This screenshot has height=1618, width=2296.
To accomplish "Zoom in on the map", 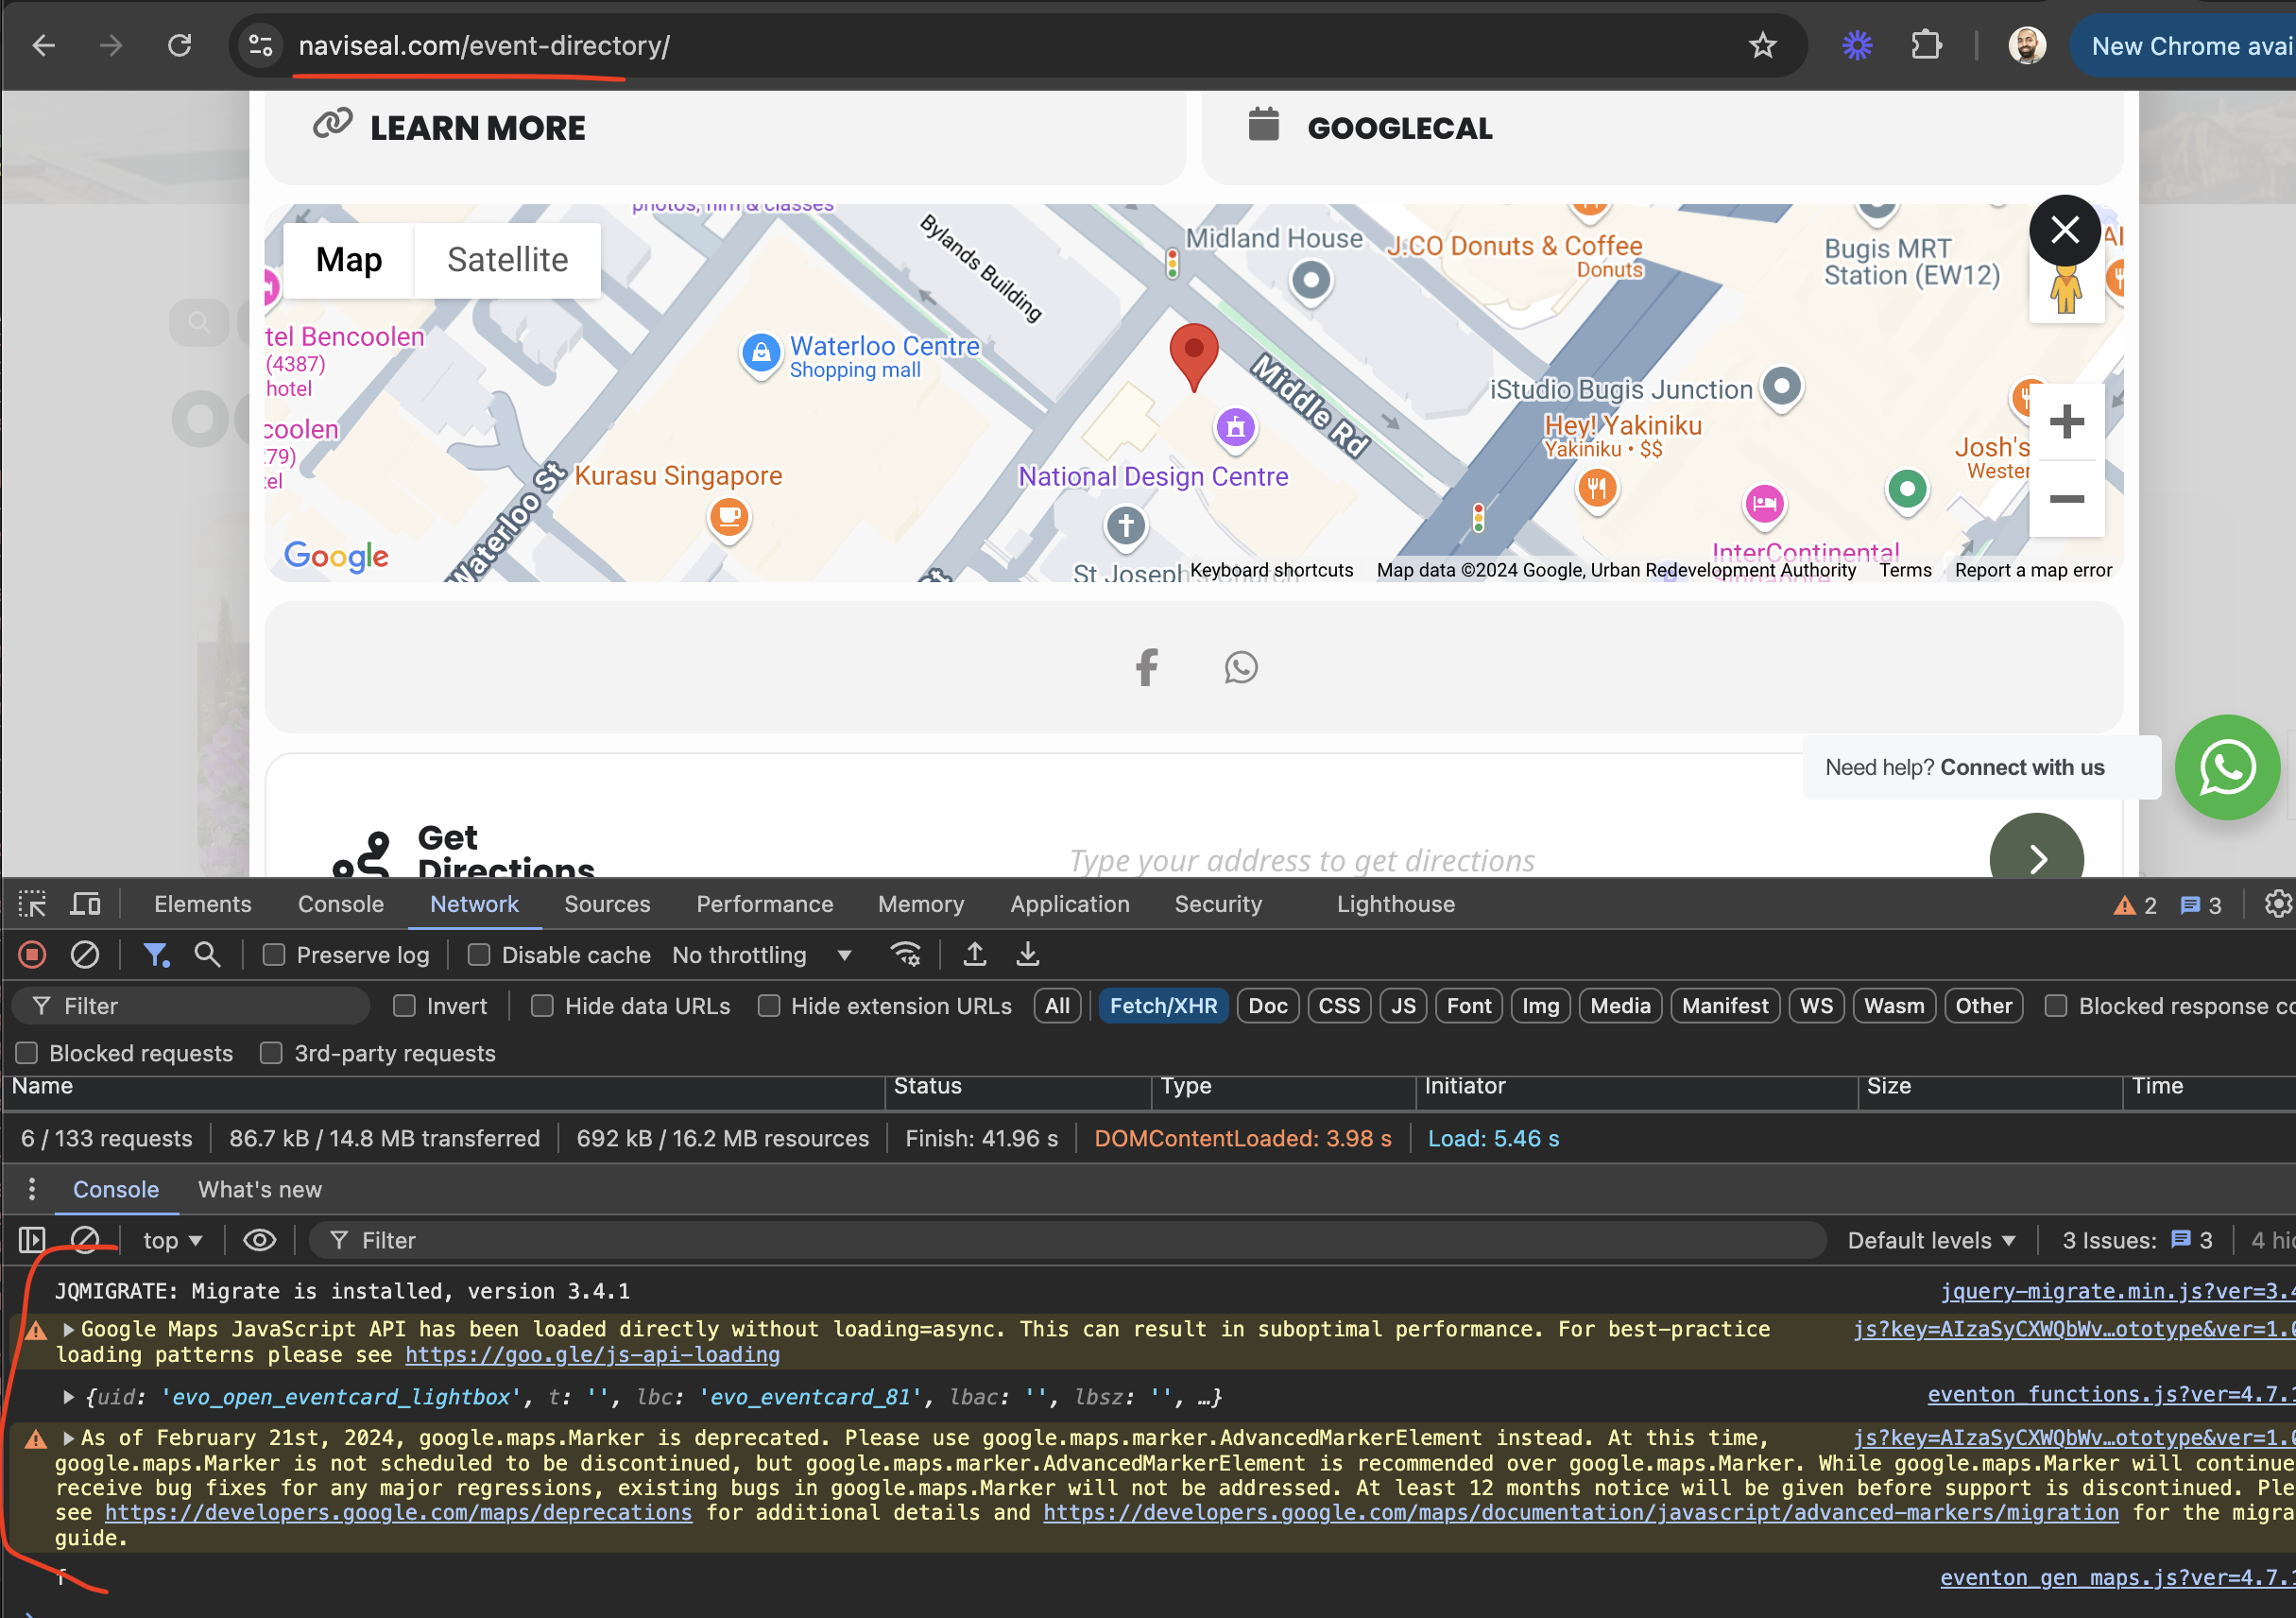I will (2066, 422).
